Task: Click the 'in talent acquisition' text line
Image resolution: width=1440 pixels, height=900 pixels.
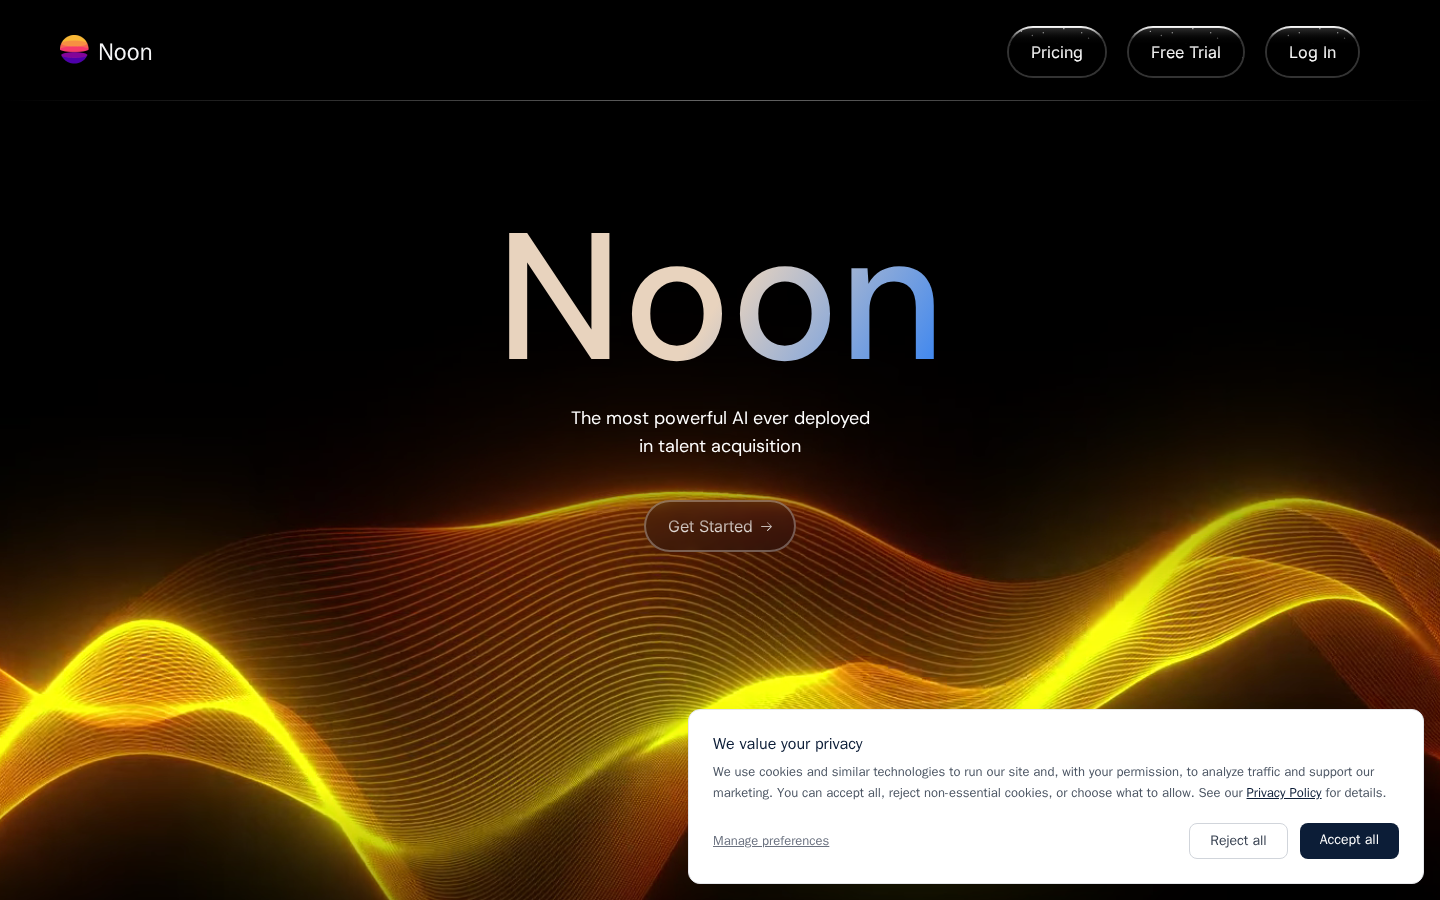Action: point(720,446)
